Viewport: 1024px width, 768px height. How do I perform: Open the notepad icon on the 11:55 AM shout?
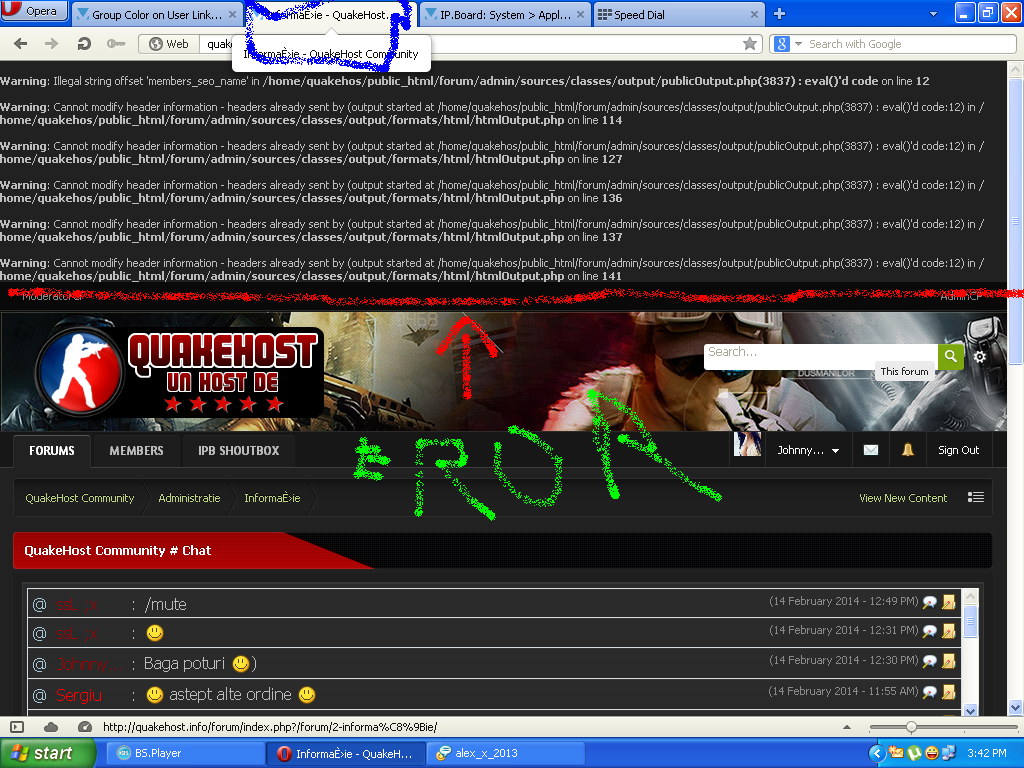[949, 692]
